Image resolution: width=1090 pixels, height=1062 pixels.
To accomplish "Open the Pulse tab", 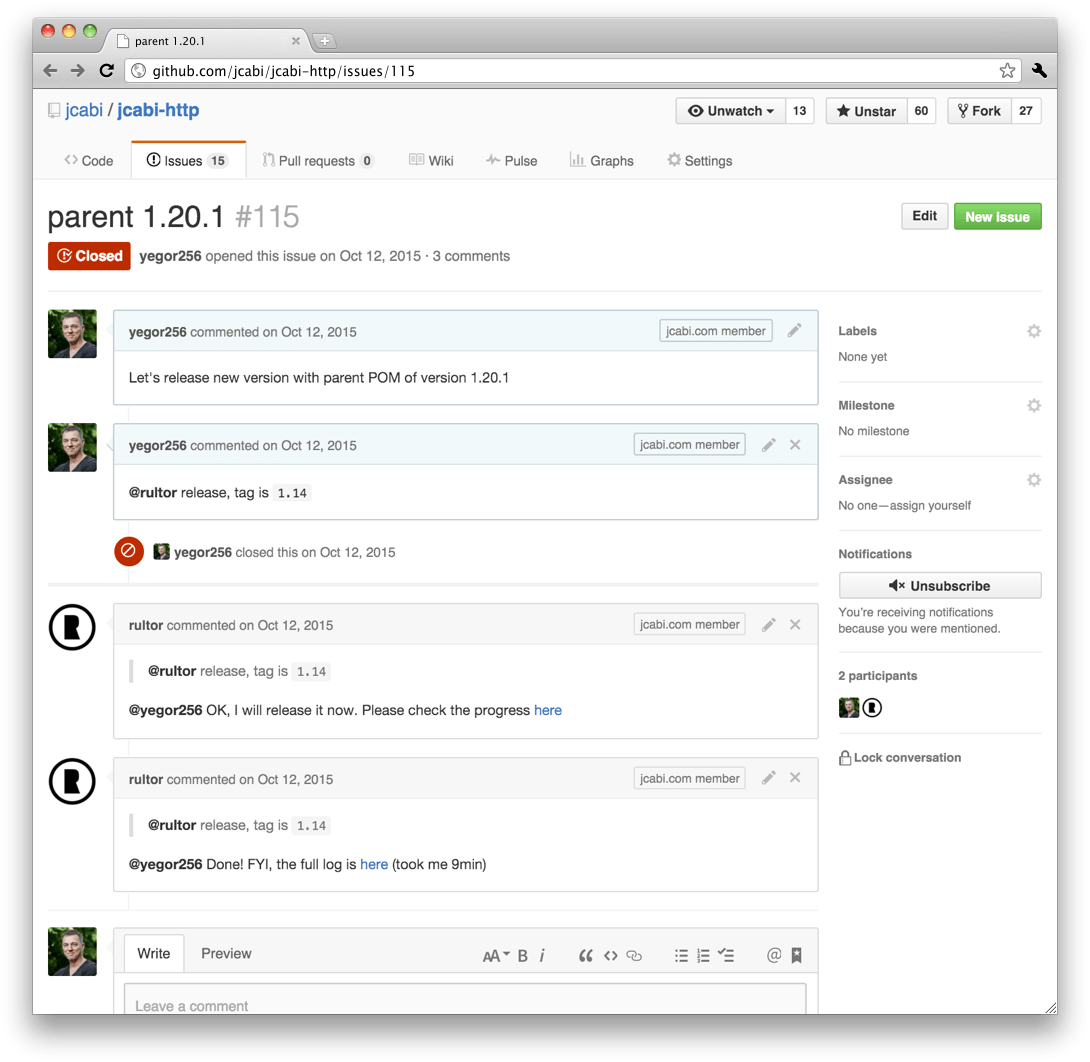I will 512,161.
